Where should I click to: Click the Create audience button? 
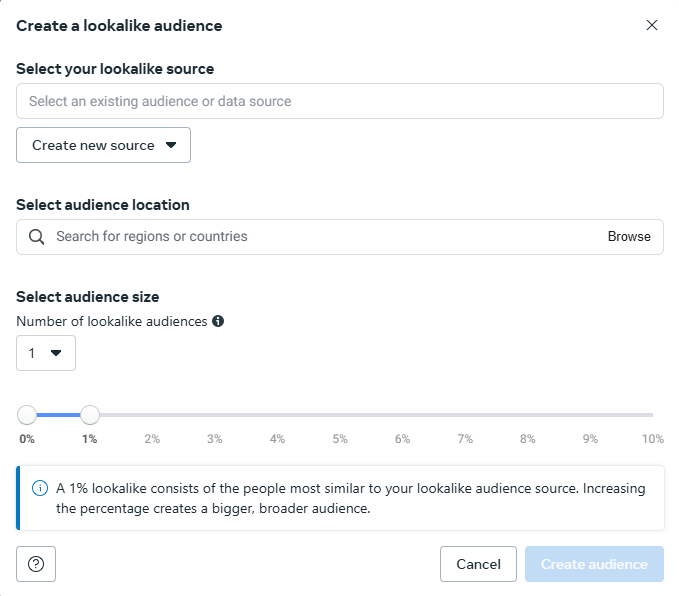594,564
